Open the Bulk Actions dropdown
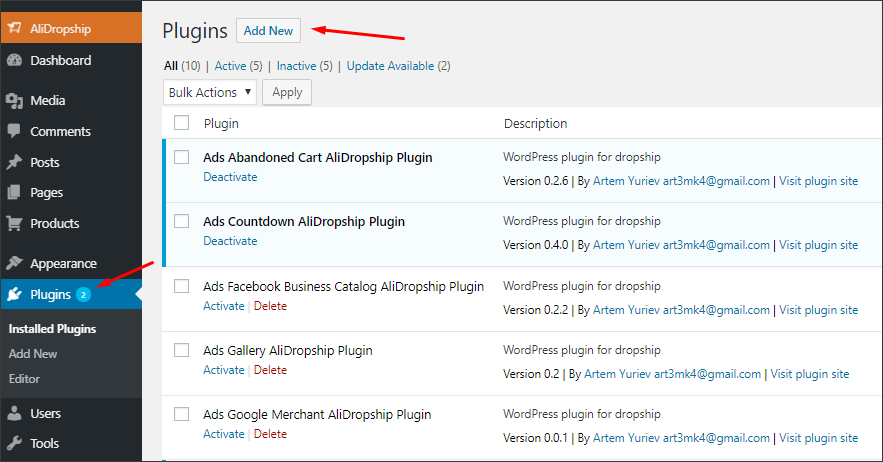 pyautogui.click(x=210, y=92)
